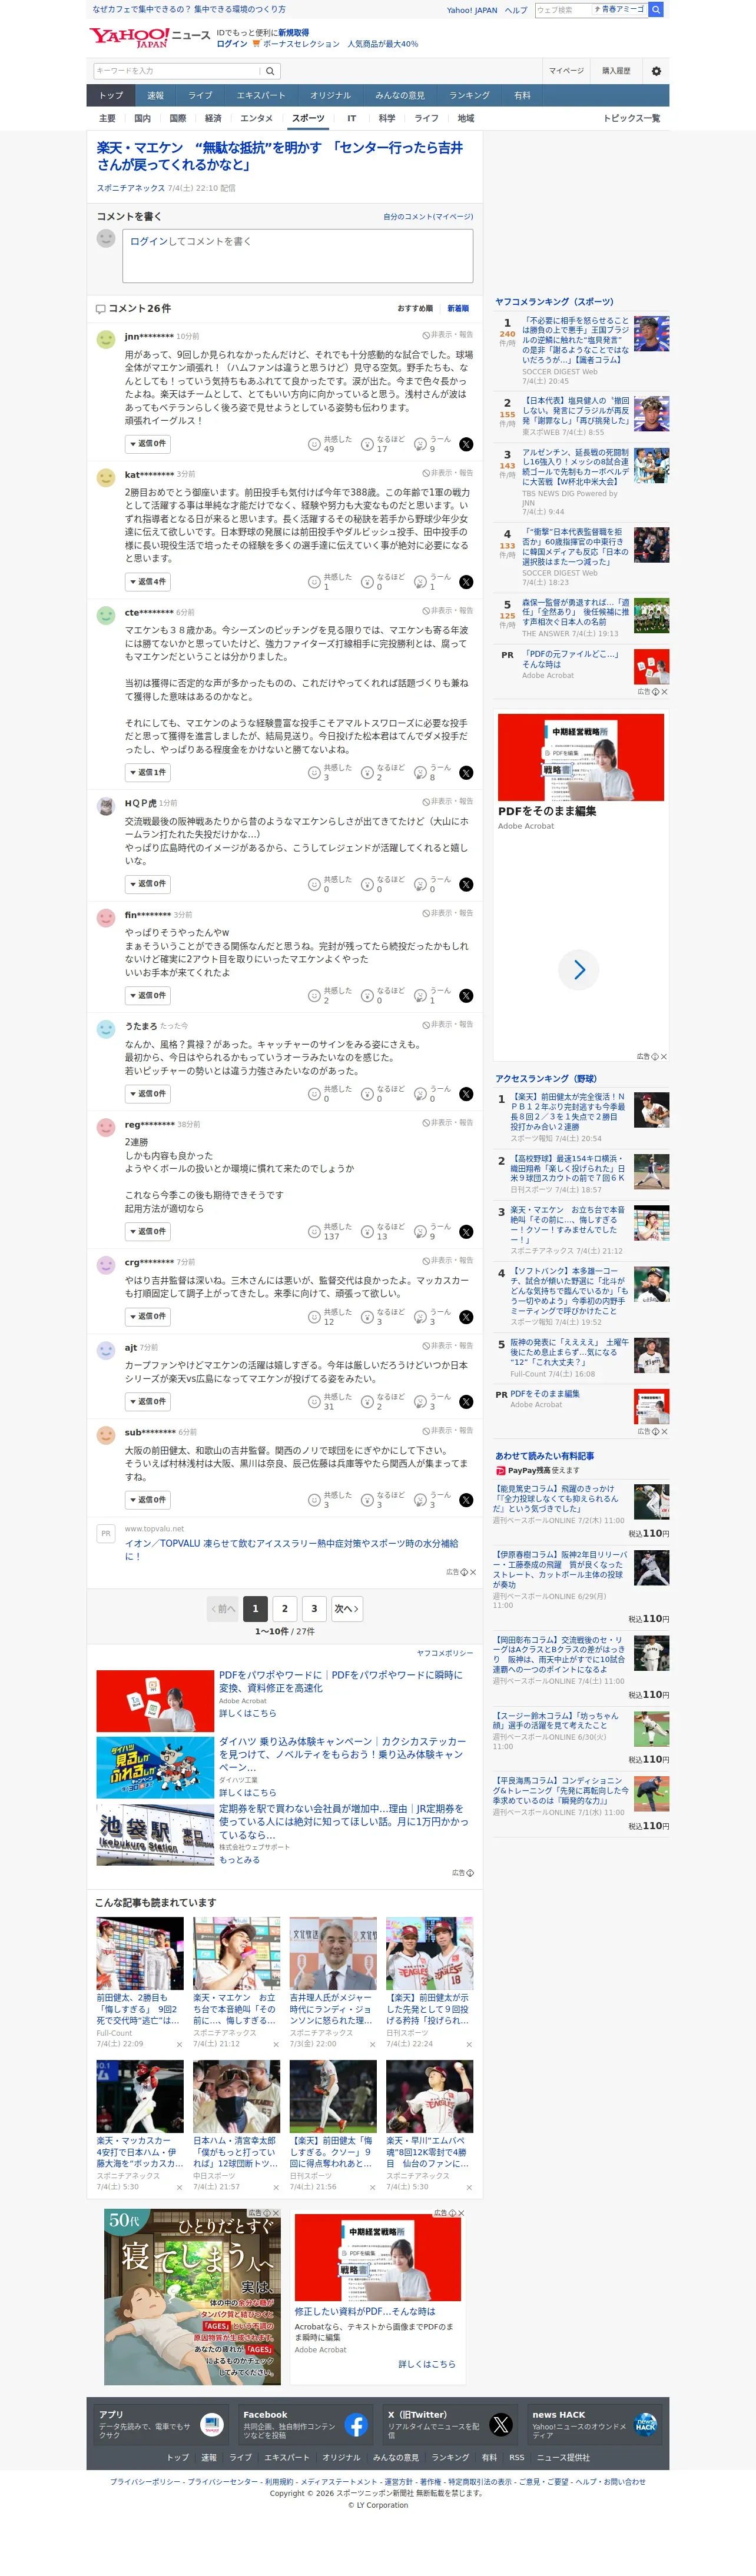Toggle なるほど on jnn's comment
The width and height of the screenshot is (756, 2576).
coord(383,444)
